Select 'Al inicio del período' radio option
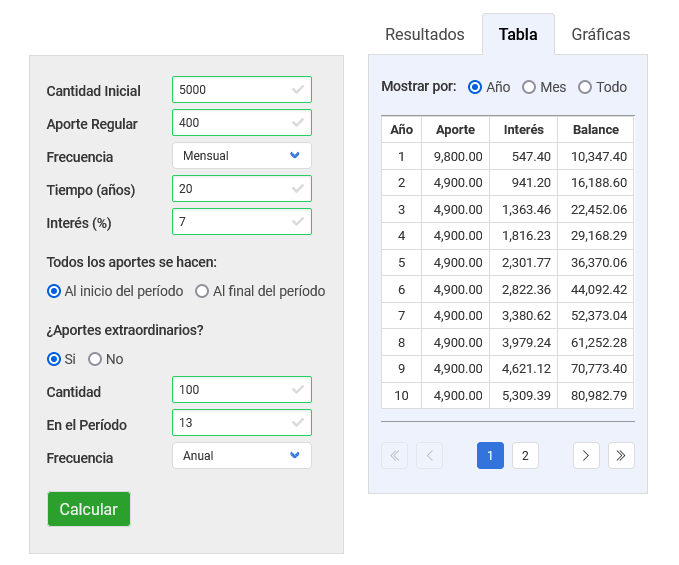 point(55,291)
